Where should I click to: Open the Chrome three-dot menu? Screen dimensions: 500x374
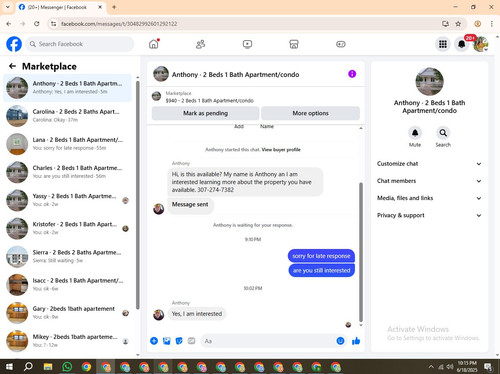pos(491,24)
